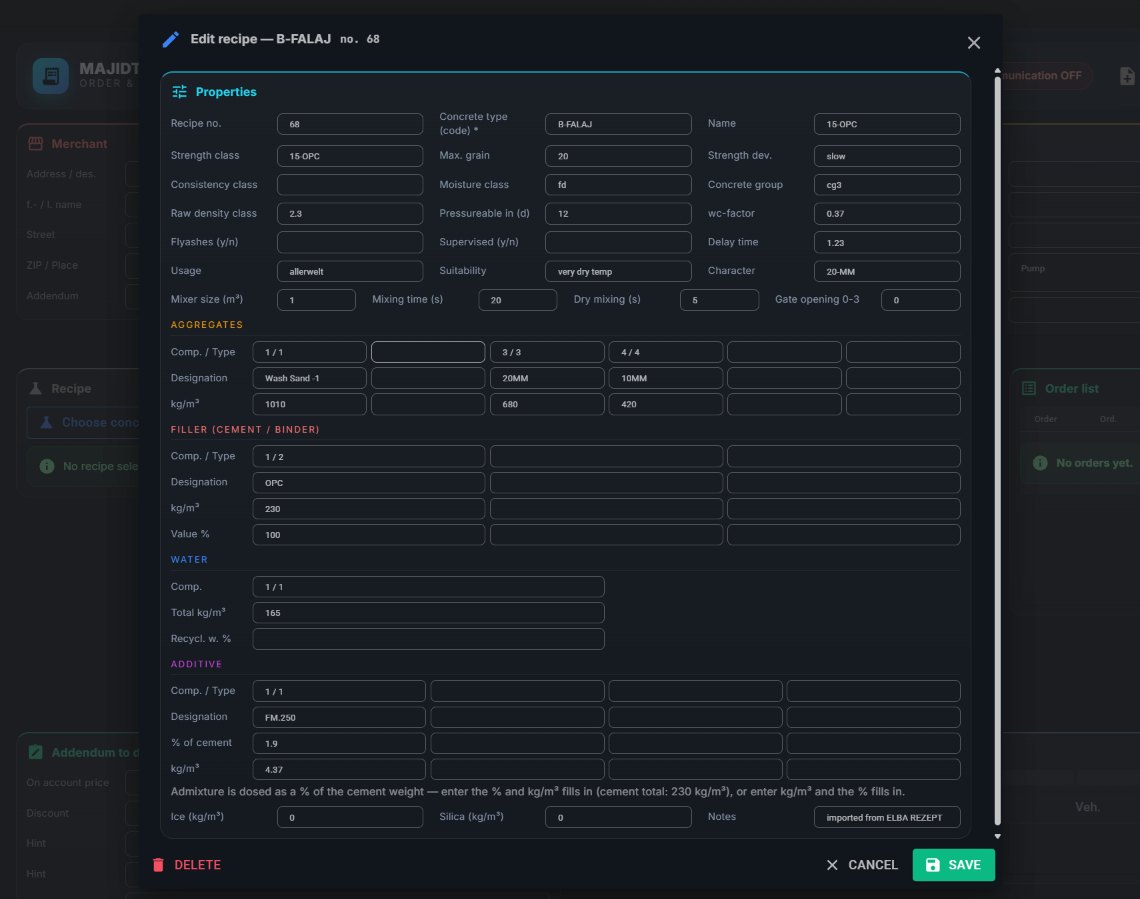The width and height of the screenshot is (1140, 899).
Task: Click the Usage field showing allerwelt
Action: (x=350, y=271)
